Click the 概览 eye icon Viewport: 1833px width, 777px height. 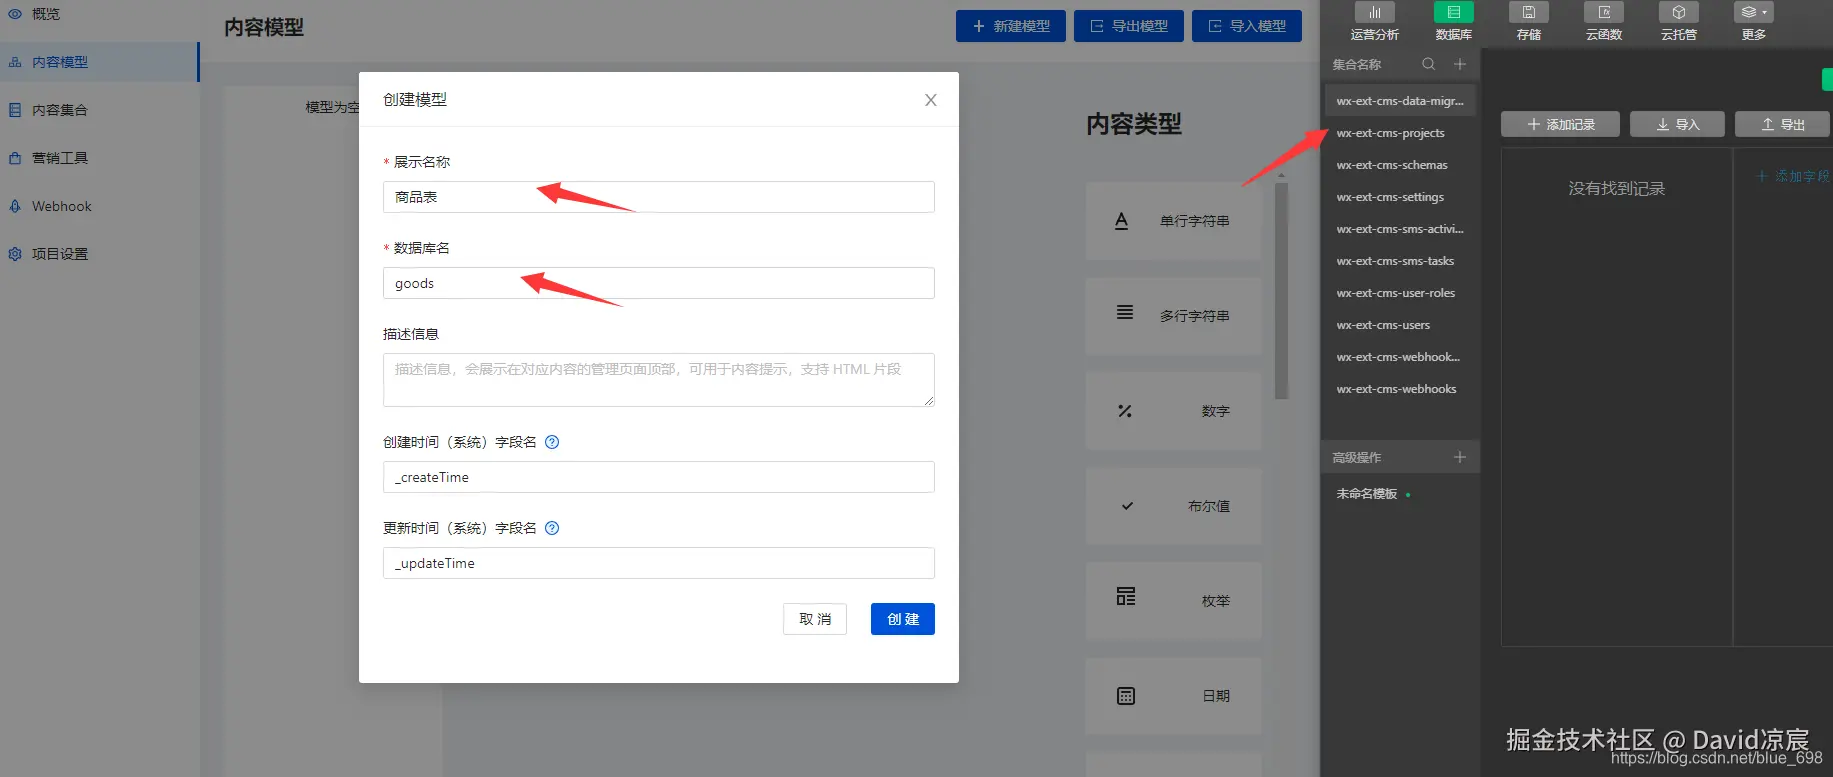pos(15,14)
